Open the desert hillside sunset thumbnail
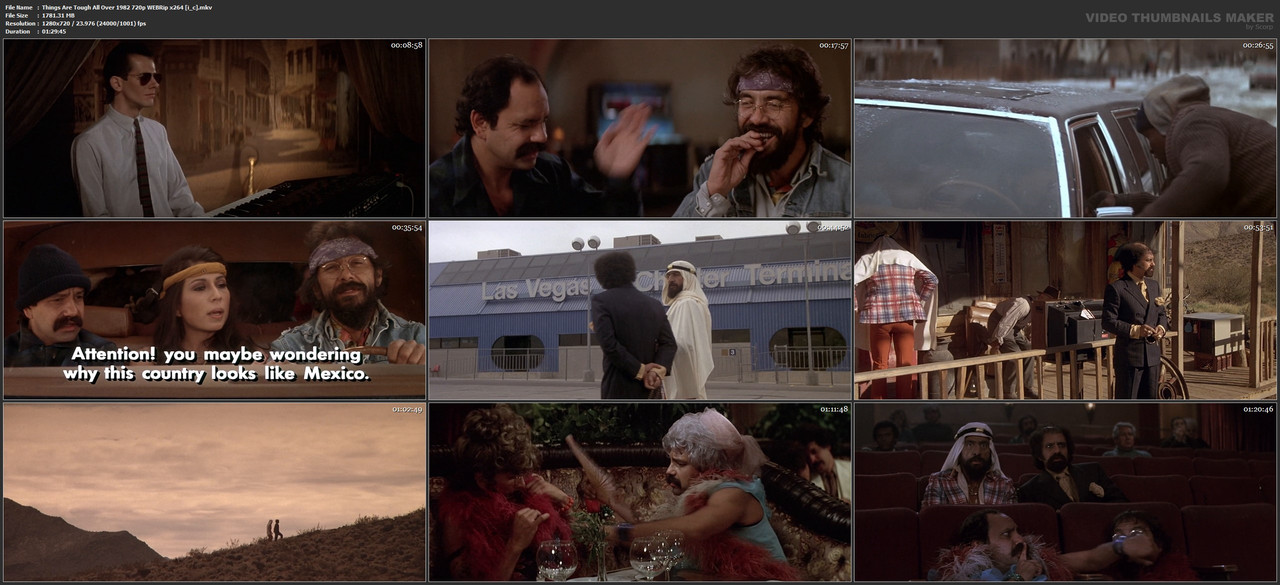Image resolution: width=1280 pixels, height=585 pixels. click(214, 492)
